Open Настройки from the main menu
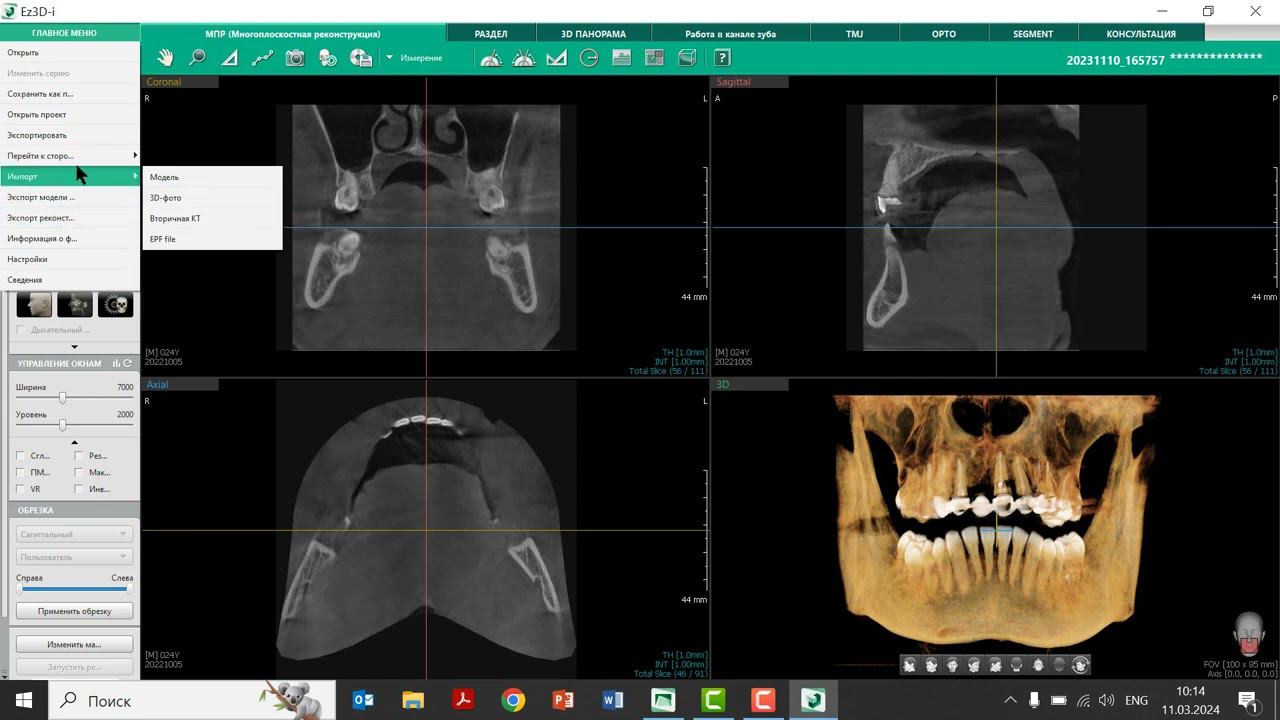1280x720 pixels. (70, 259)
